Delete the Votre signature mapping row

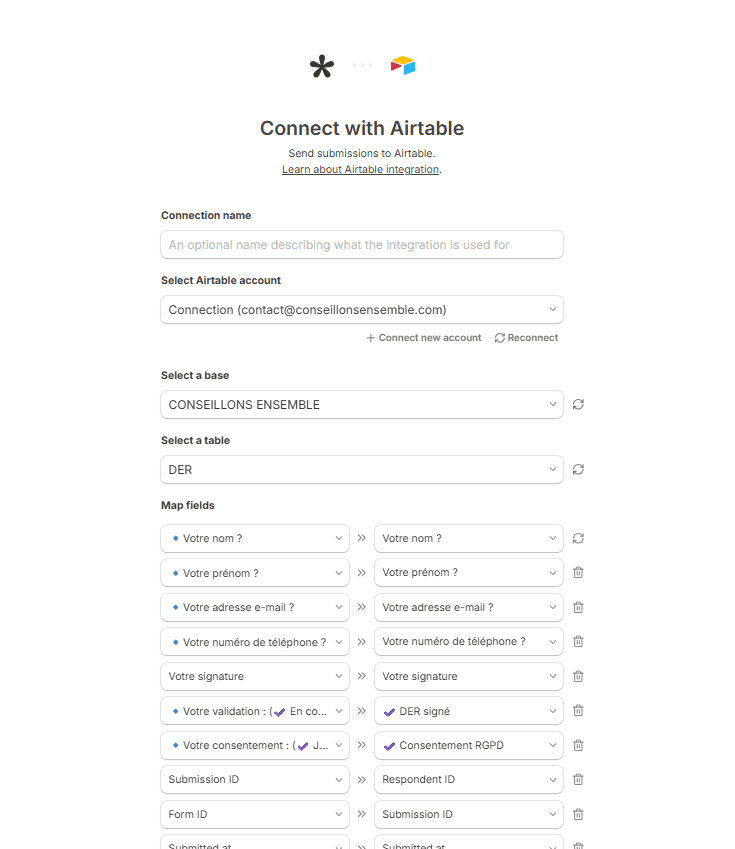578,676
